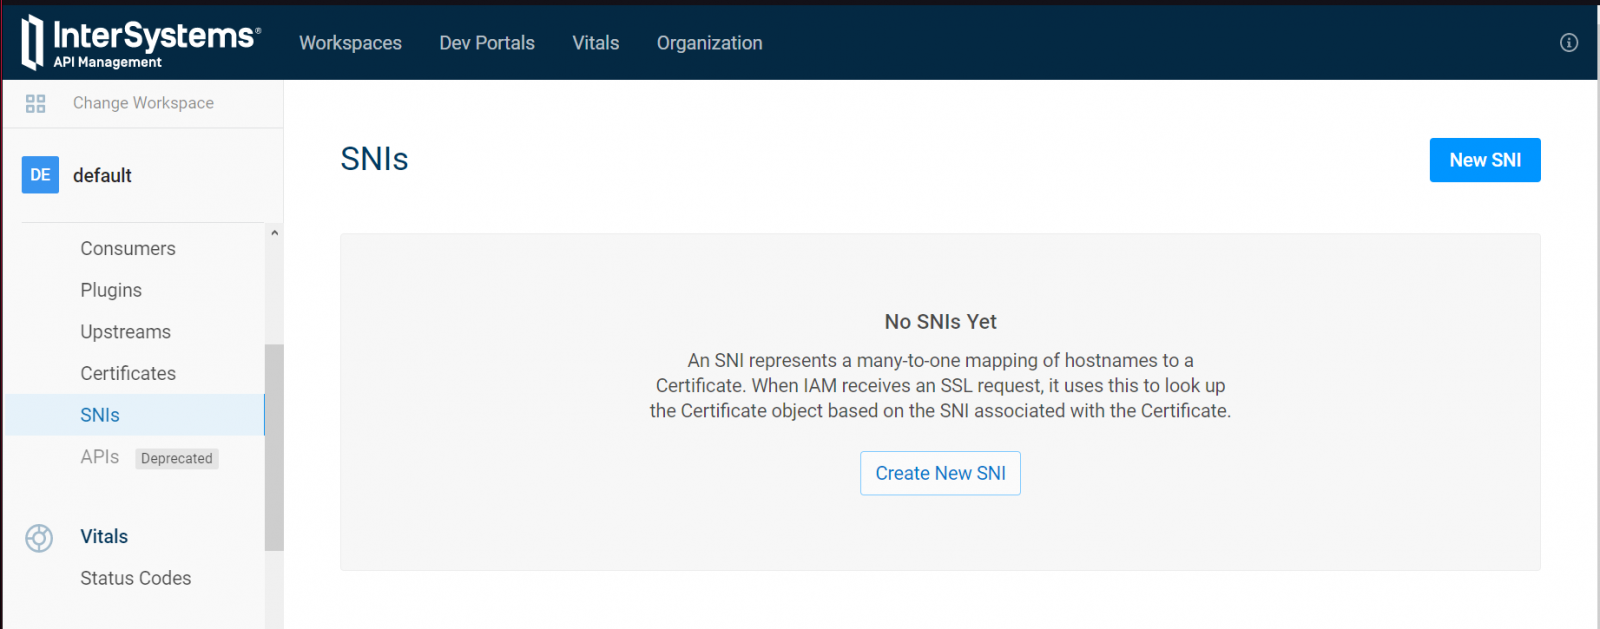Click the sidebar scrollbar thumb
Viewport: 1600px width, 629px height.
tap(274, 447)
